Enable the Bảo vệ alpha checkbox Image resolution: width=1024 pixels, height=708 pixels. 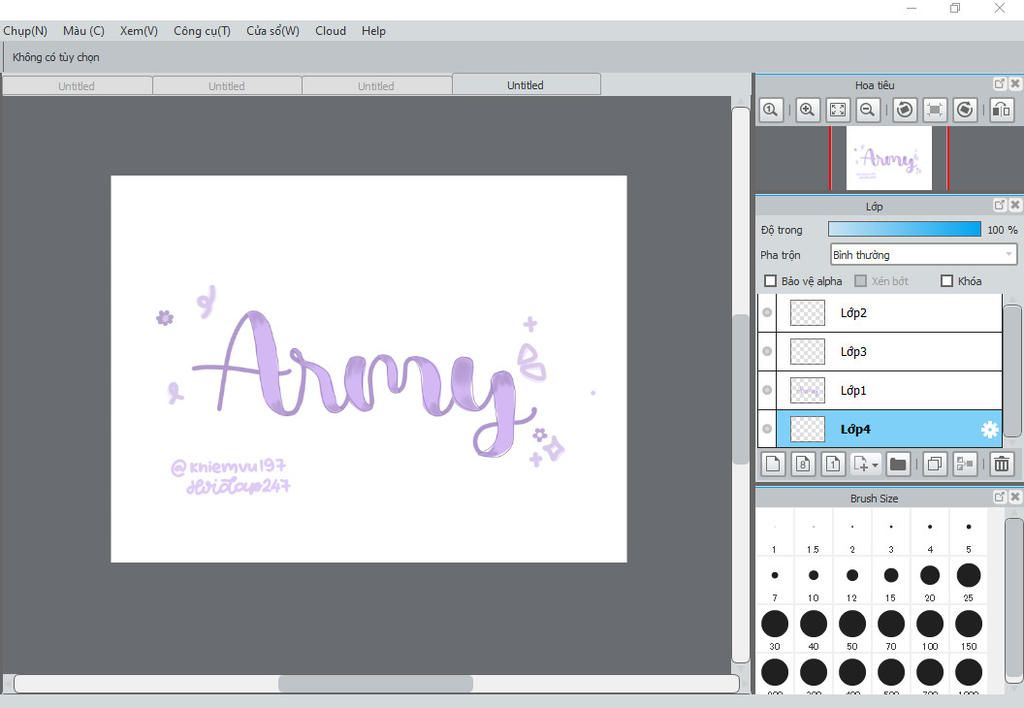[770, 281]
